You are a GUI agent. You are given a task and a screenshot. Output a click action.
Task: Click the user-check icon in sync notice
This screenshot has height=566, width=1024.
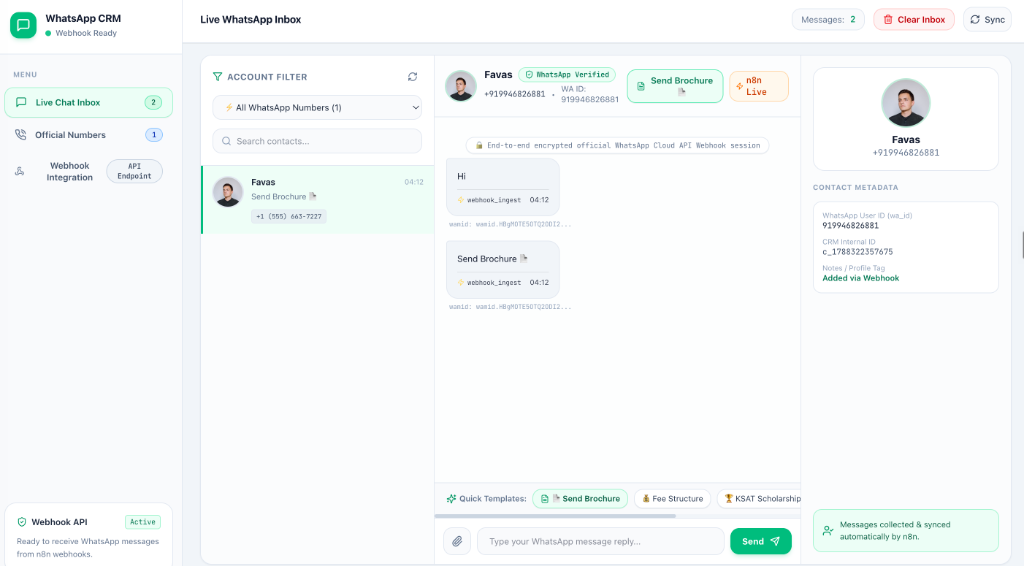pyautogui.click(x=828, y=531)
